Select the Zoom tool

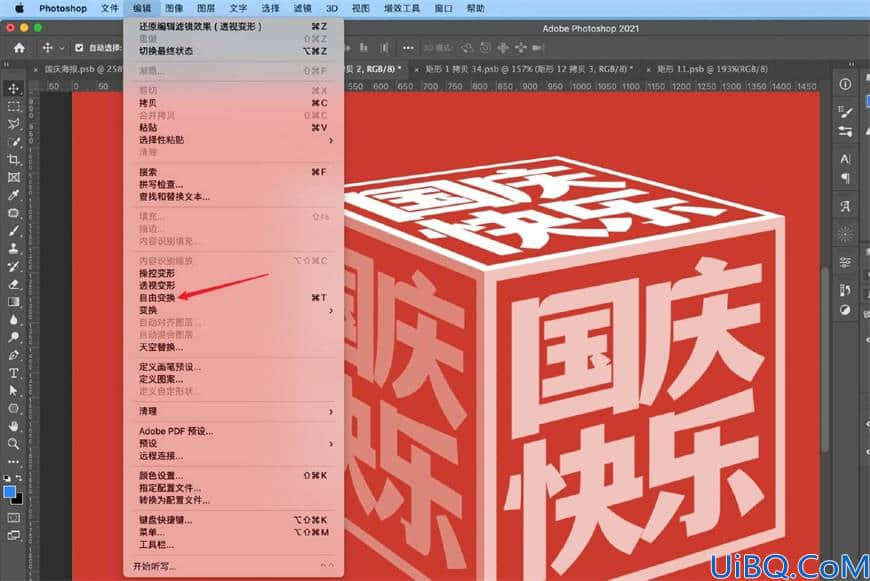click(13, 444)
